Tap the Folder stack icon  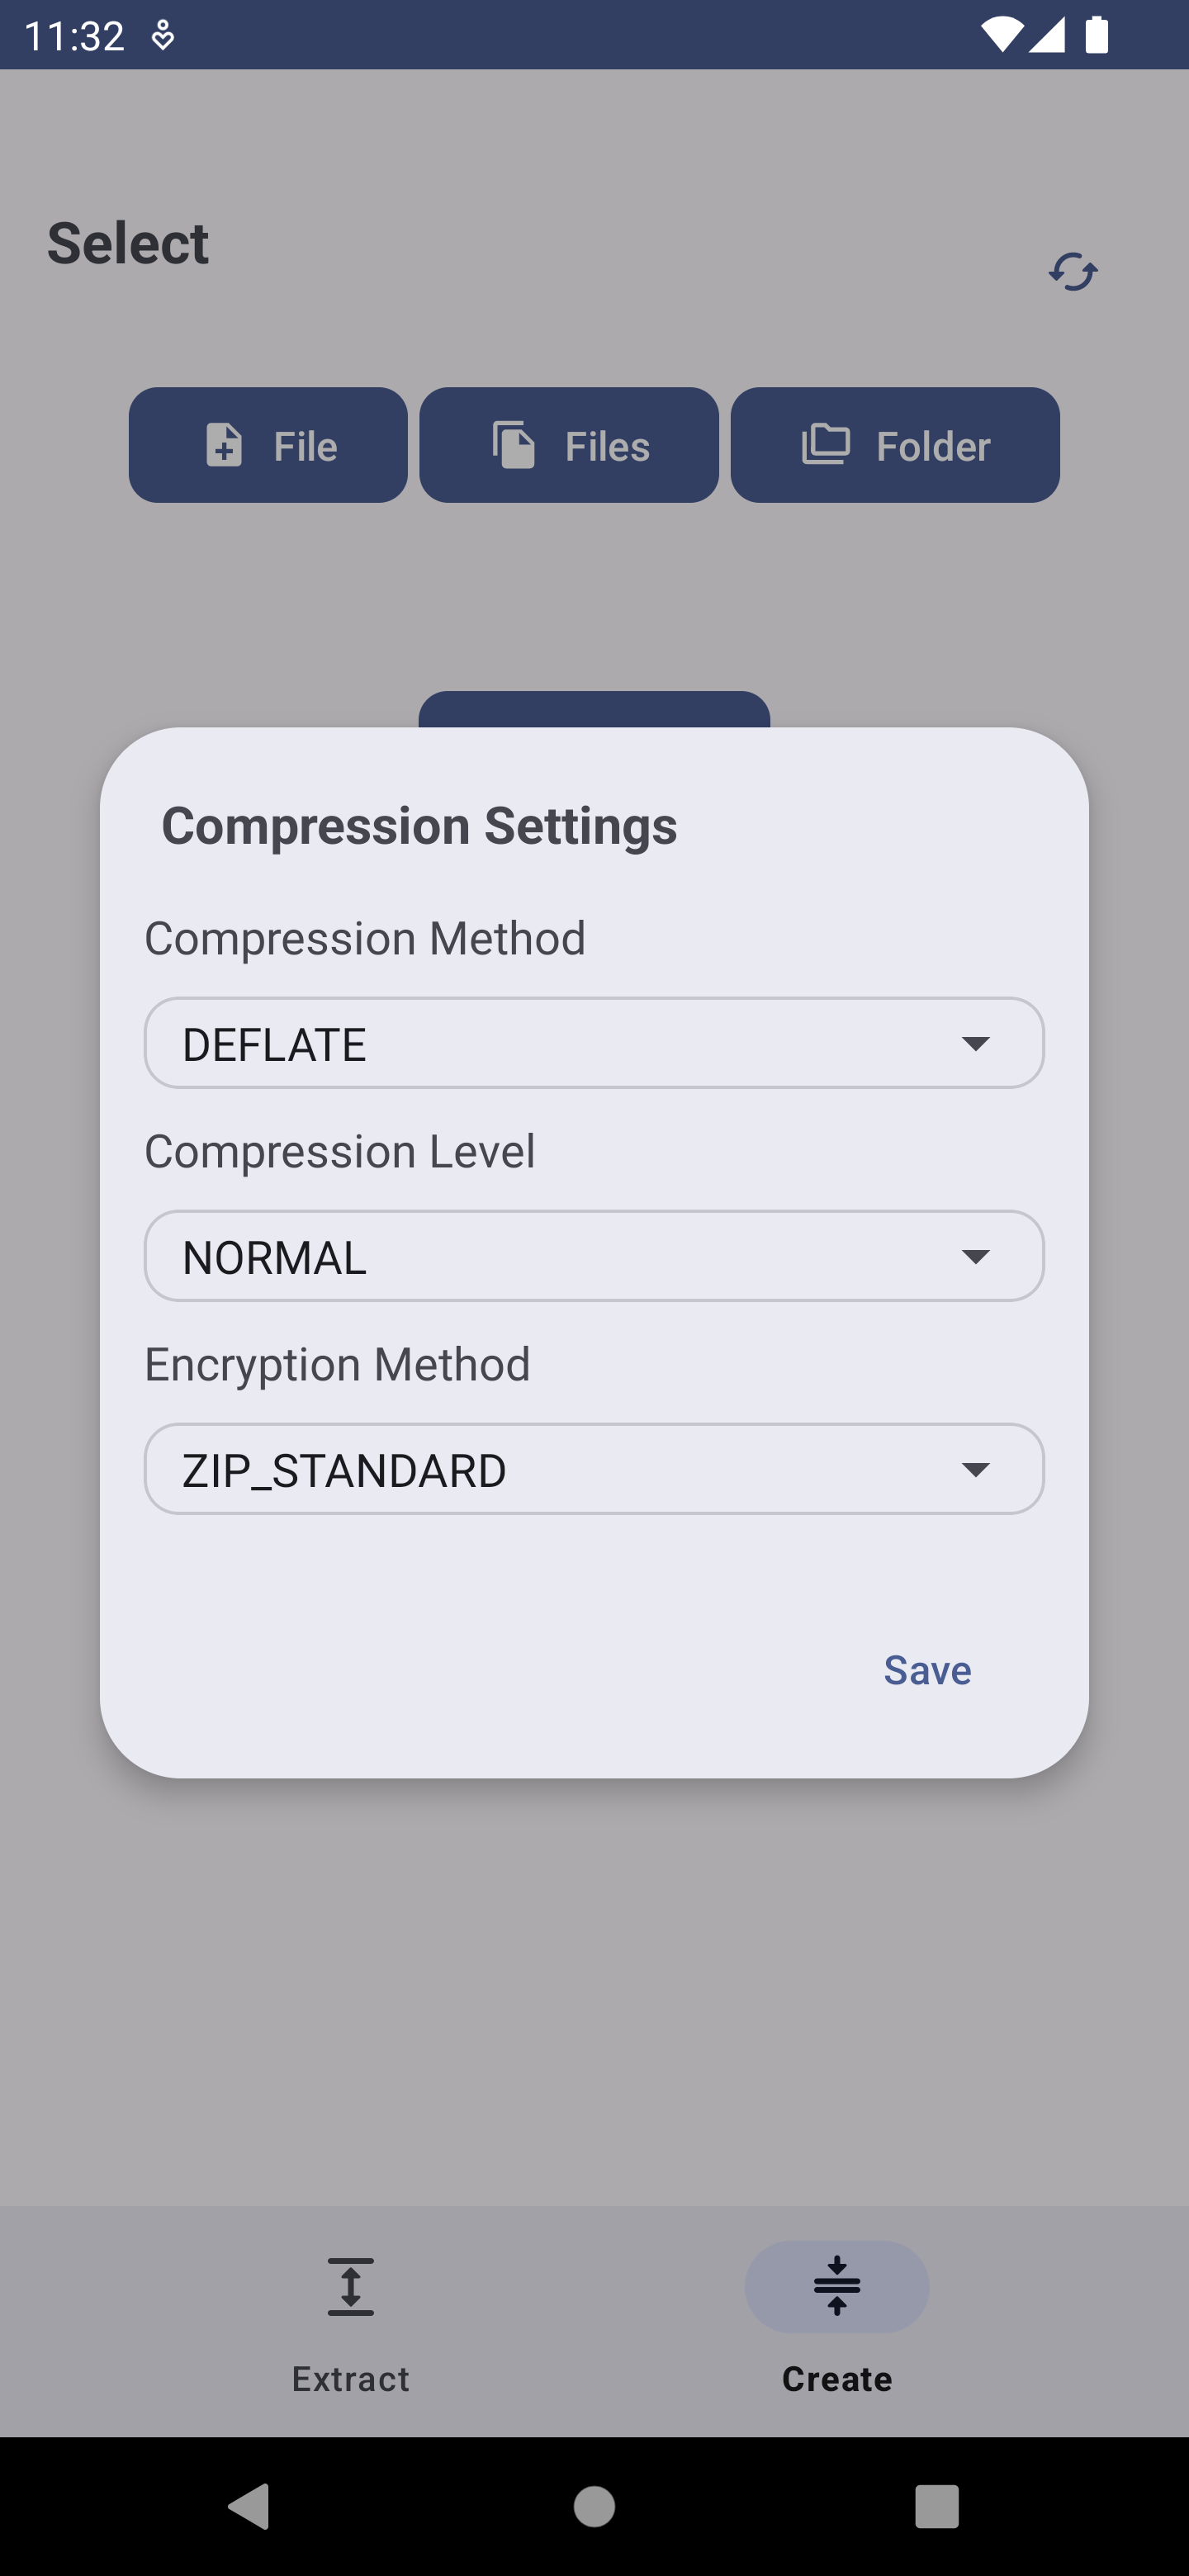[x=826, y=444]
